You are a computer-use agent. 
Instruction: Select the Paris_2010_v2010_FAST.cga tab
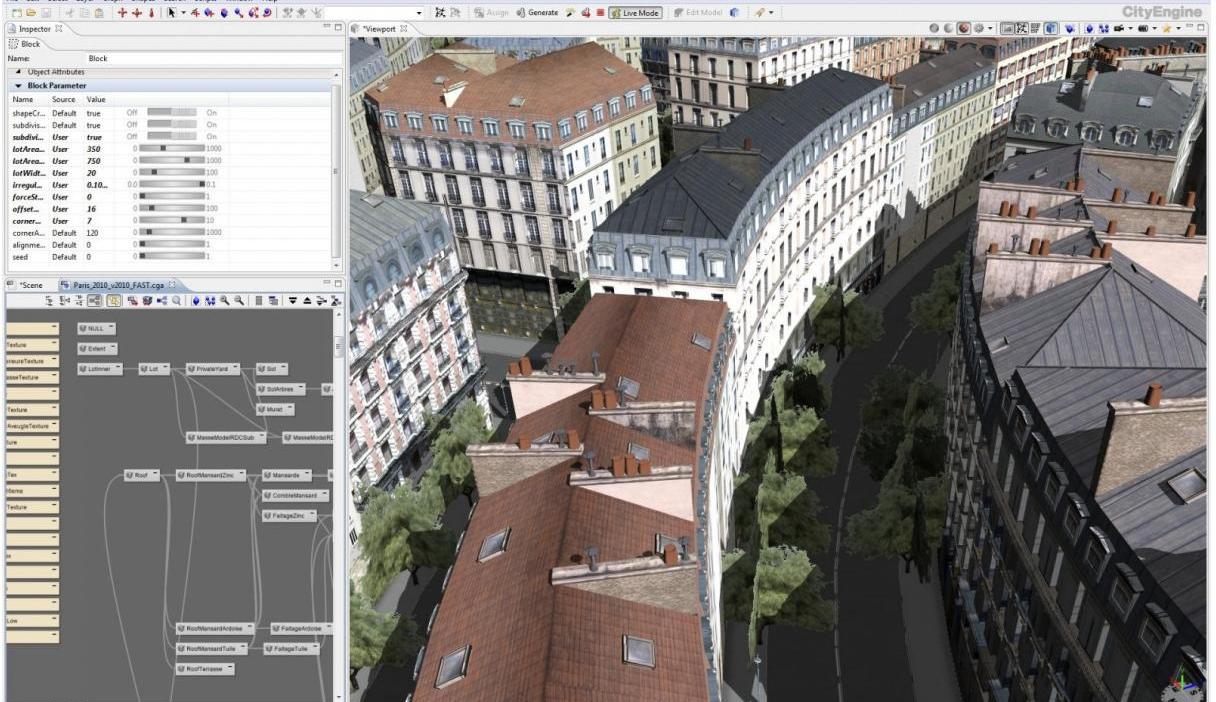[116, 285]
